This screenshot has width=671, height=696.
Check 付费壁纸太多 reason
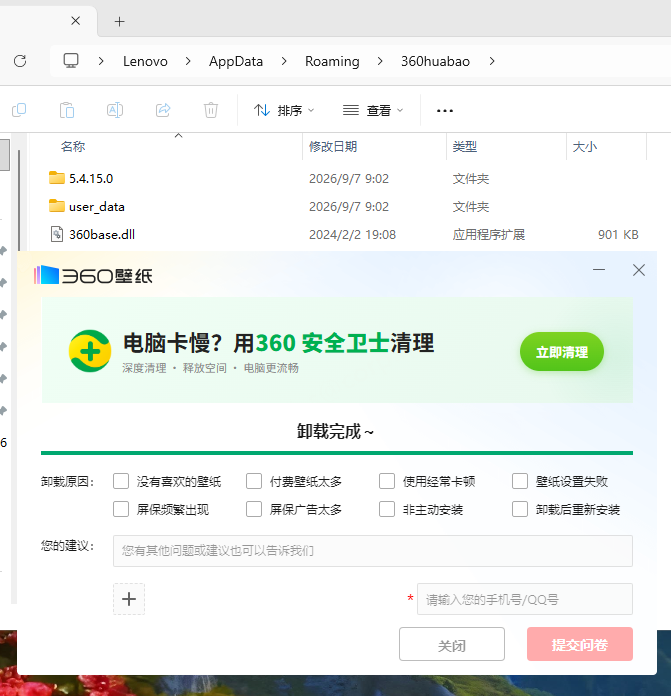pyautogui.click(x=254, y=481)
